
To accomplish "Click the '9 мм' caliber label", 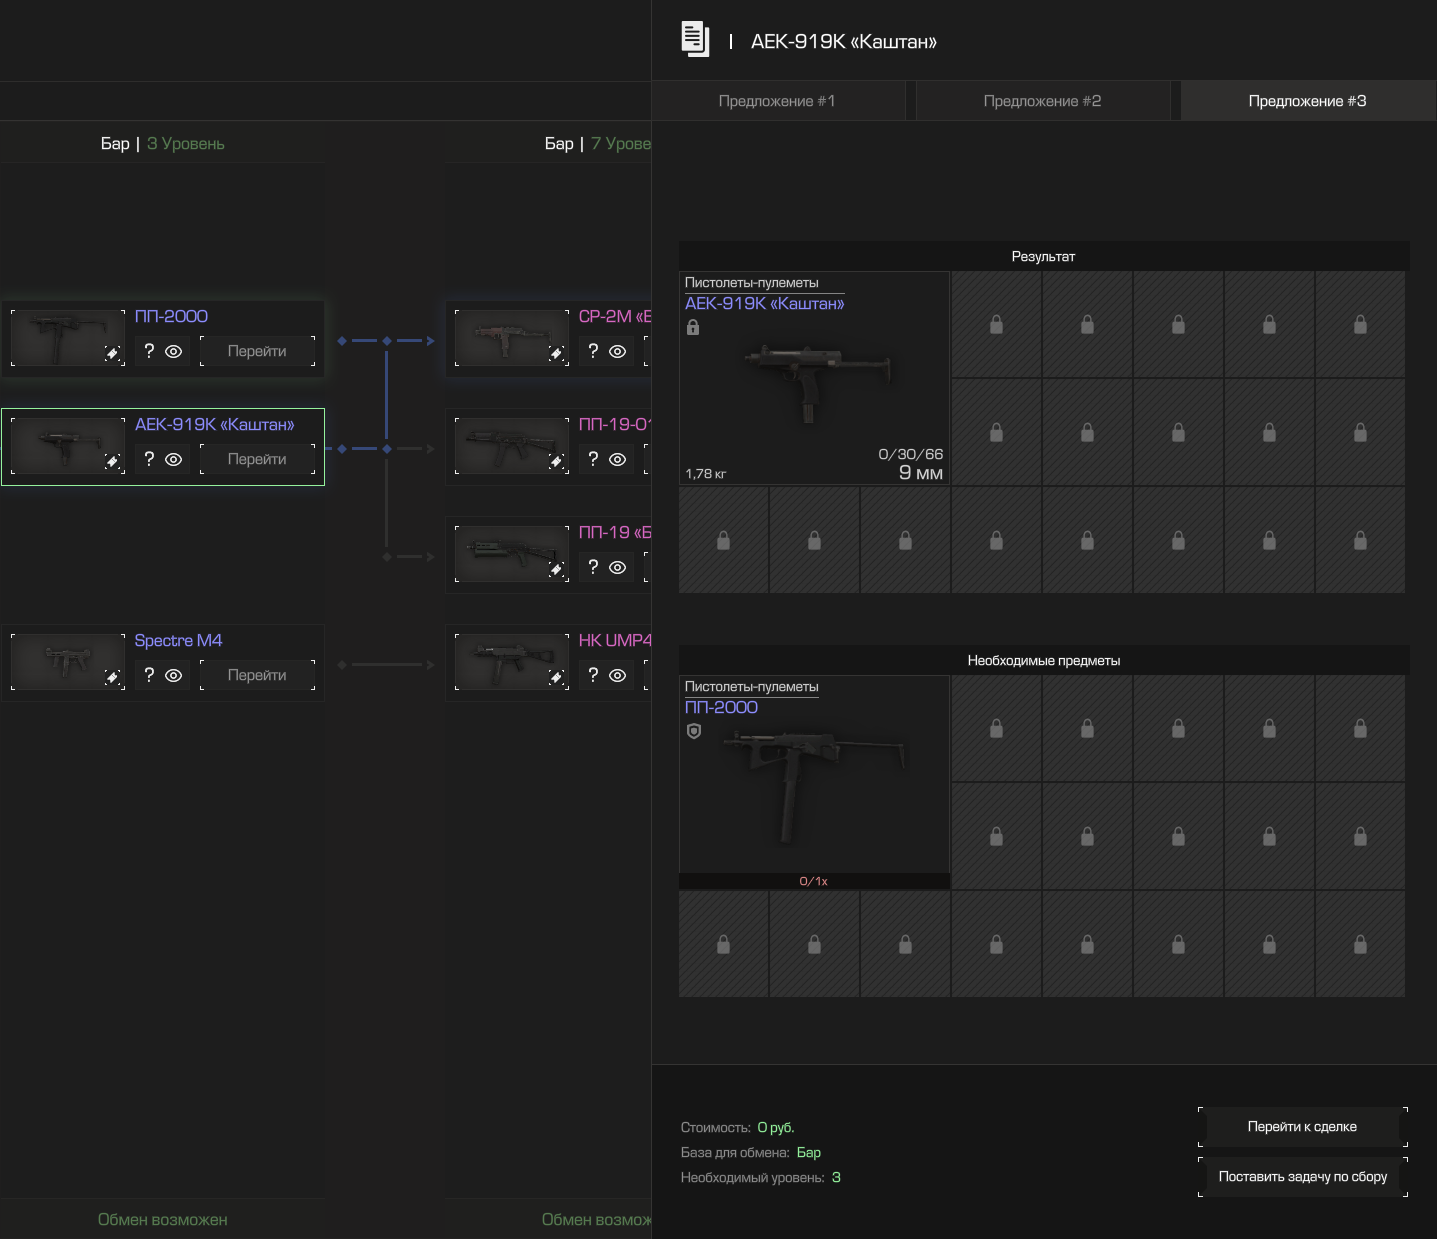I will tap(921, 473).
